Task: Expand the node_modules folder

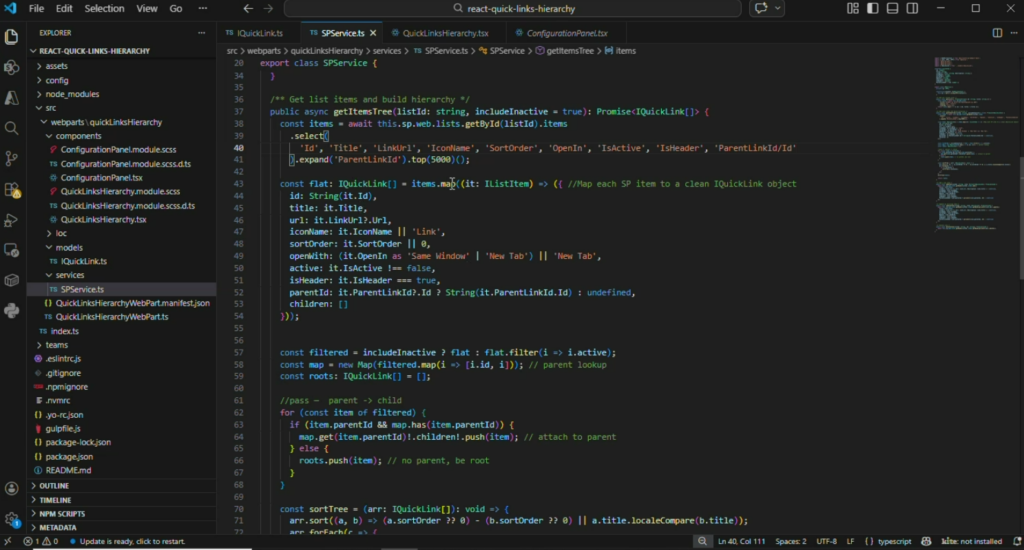Action: click(72, 94)
